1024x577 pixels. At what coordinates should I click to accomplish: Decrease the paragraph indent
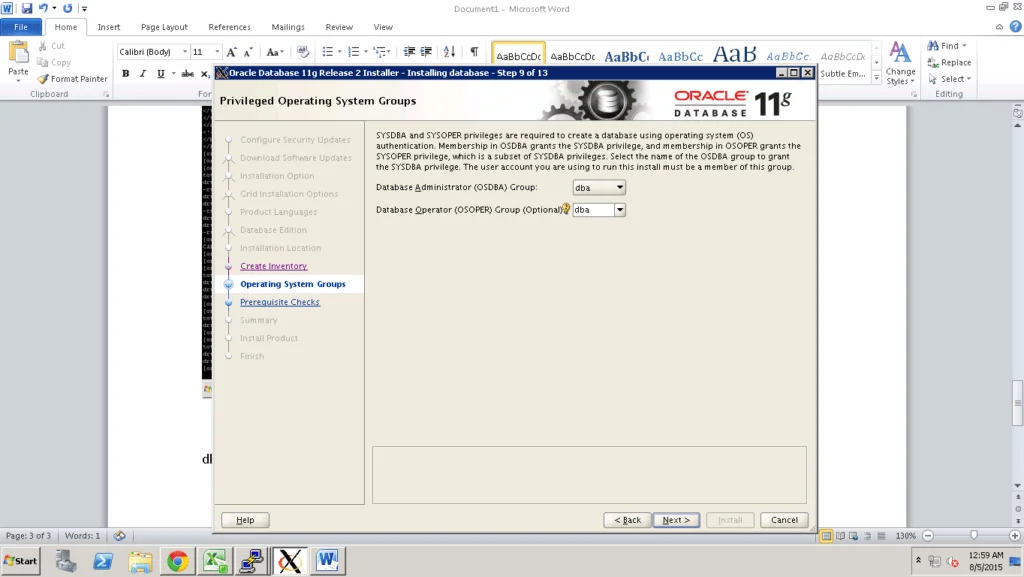(409, 52)
